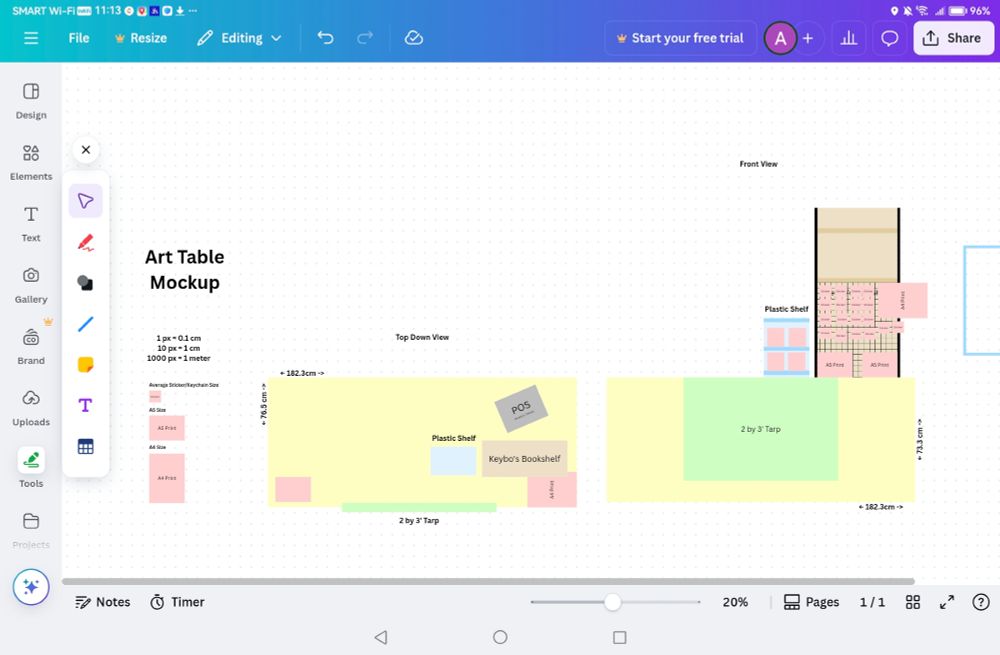Close the drawing tools toolbar
This screenshot has height=655, width=1000.
[x=85, y=150]
